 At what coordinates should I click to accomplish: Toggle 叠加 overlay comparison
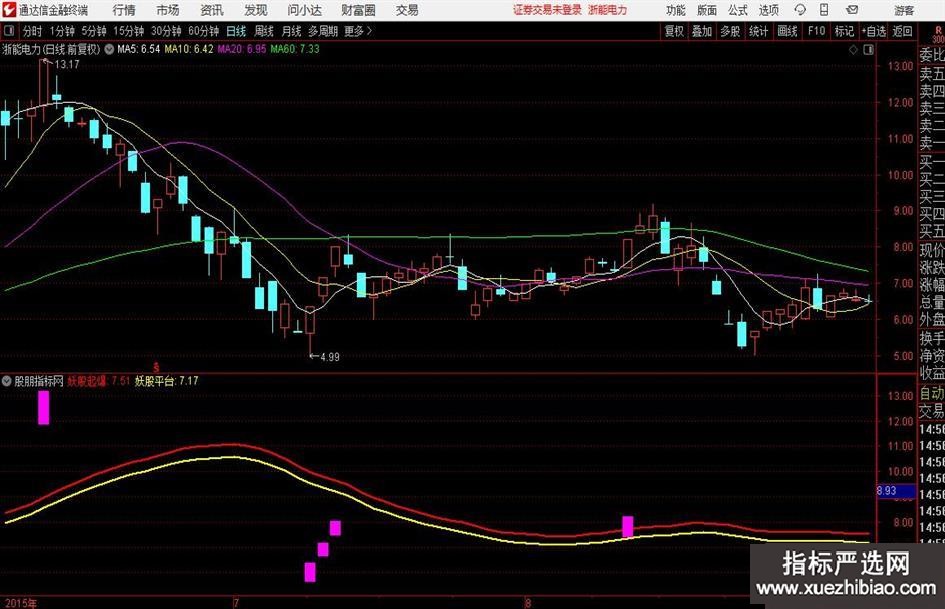(702, 31)
